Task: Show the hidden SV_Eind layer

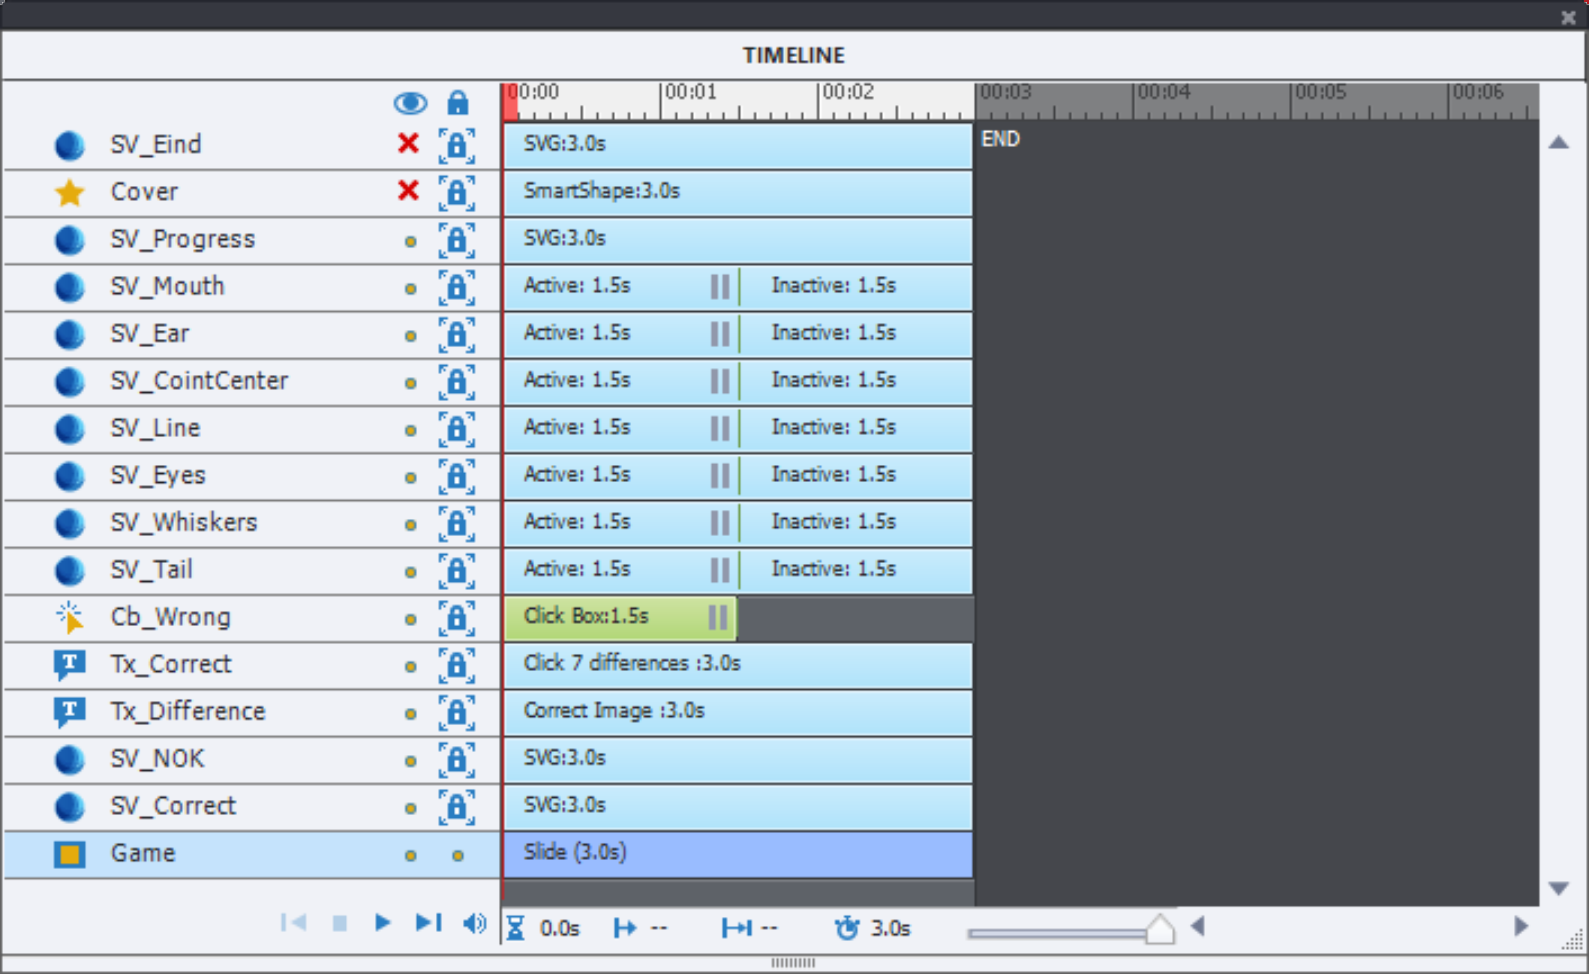Action: point(408,144)
